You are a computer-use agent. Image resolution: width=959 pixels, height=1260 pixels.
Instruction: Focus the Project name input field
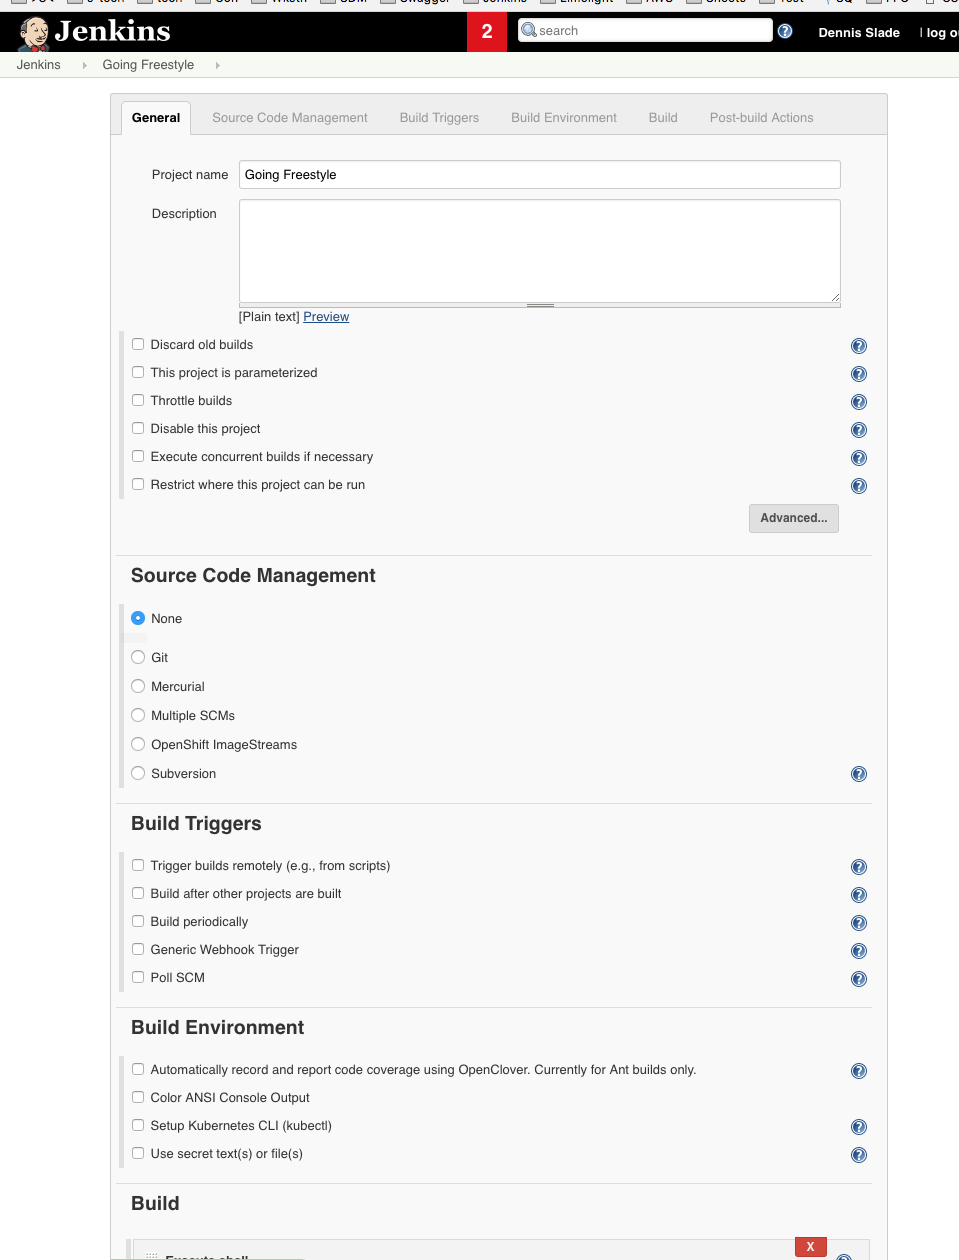coord(540,174)
